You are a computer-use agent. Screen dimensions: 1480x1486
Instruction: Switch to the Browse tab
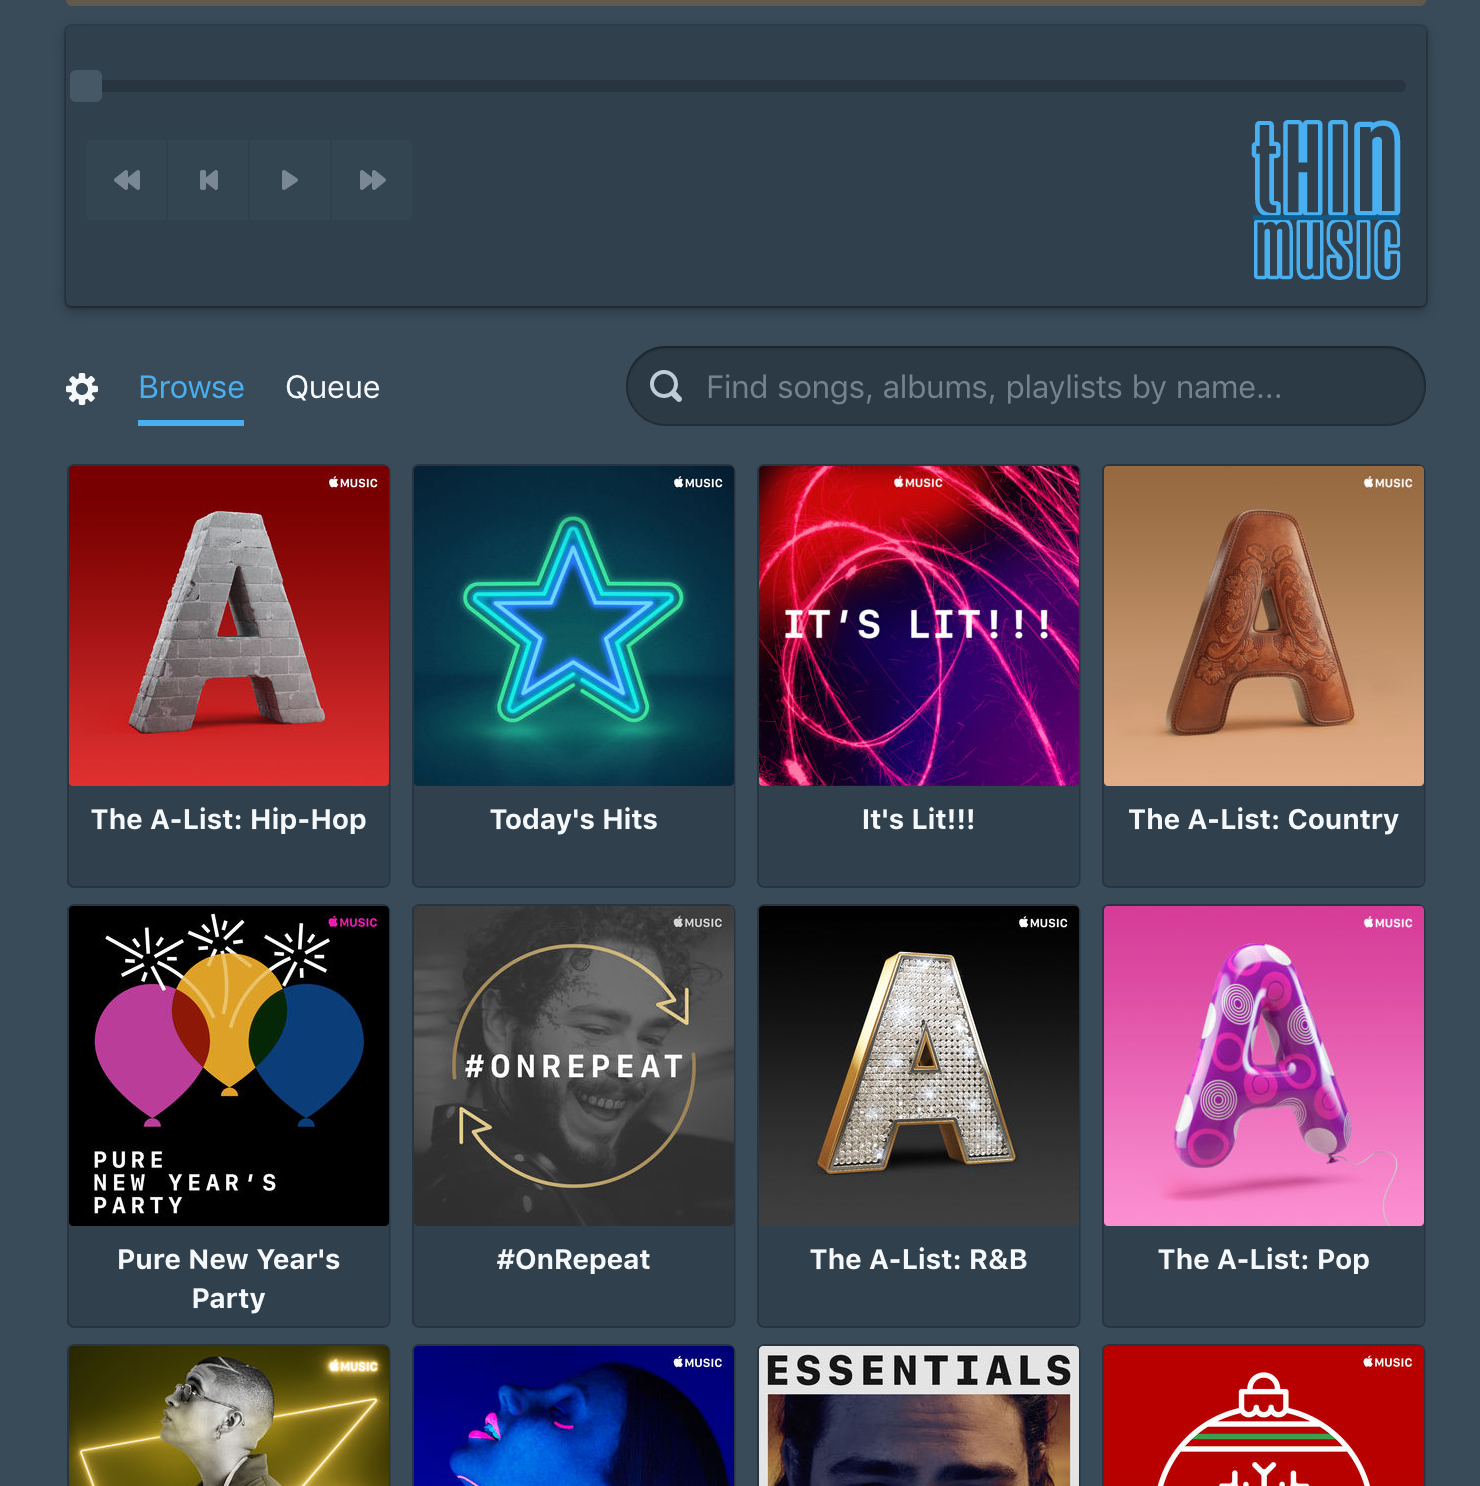(x=191, y=387)
